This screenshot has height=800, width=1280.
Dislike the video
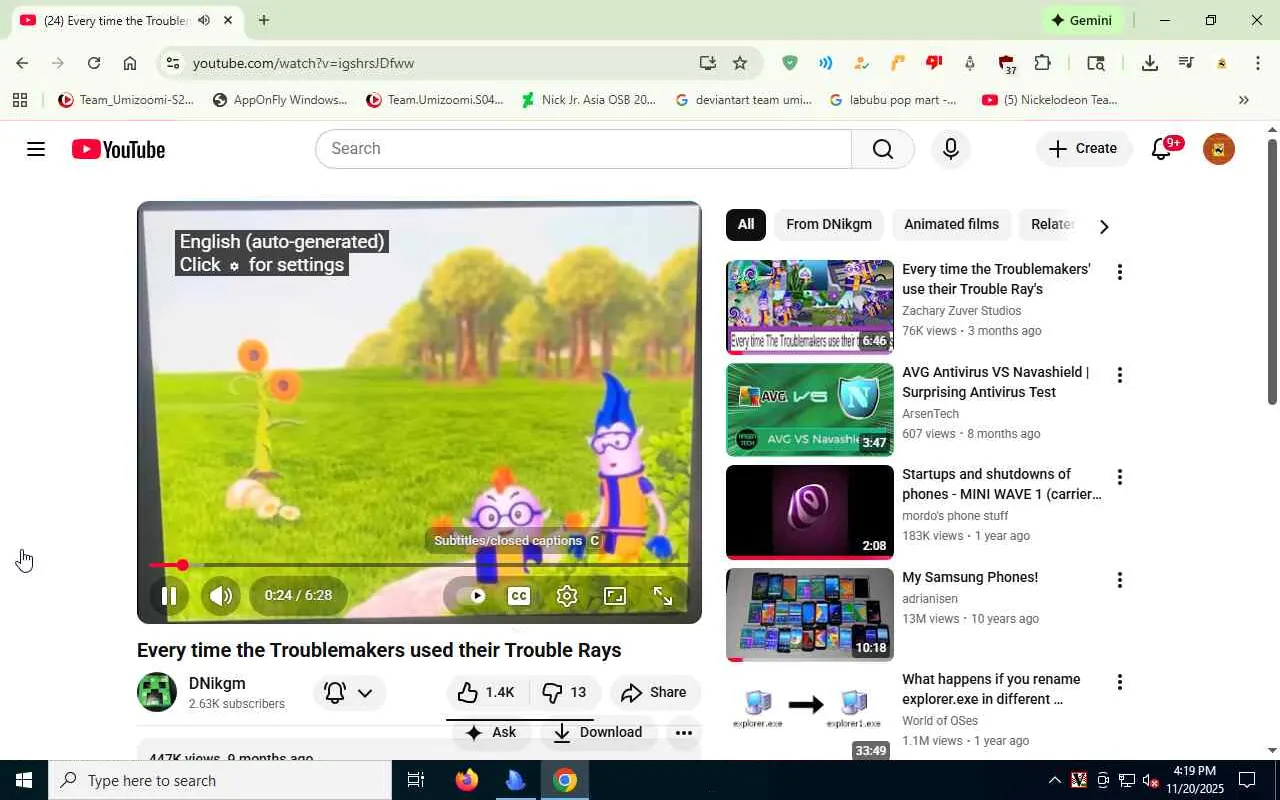pyautogui.click(x=564, y=692)
